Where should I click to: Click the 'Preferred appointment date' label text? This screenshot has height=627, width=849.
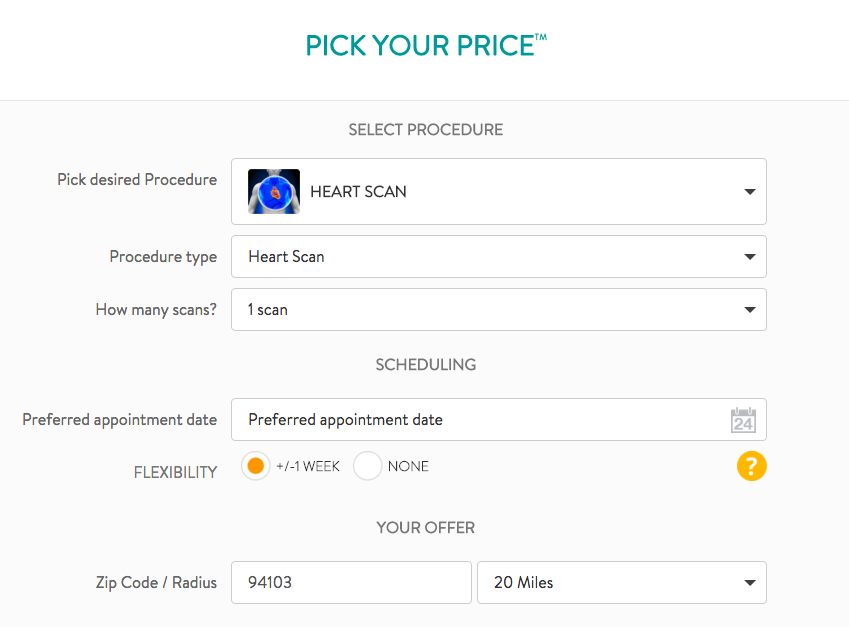coord(120,420)
